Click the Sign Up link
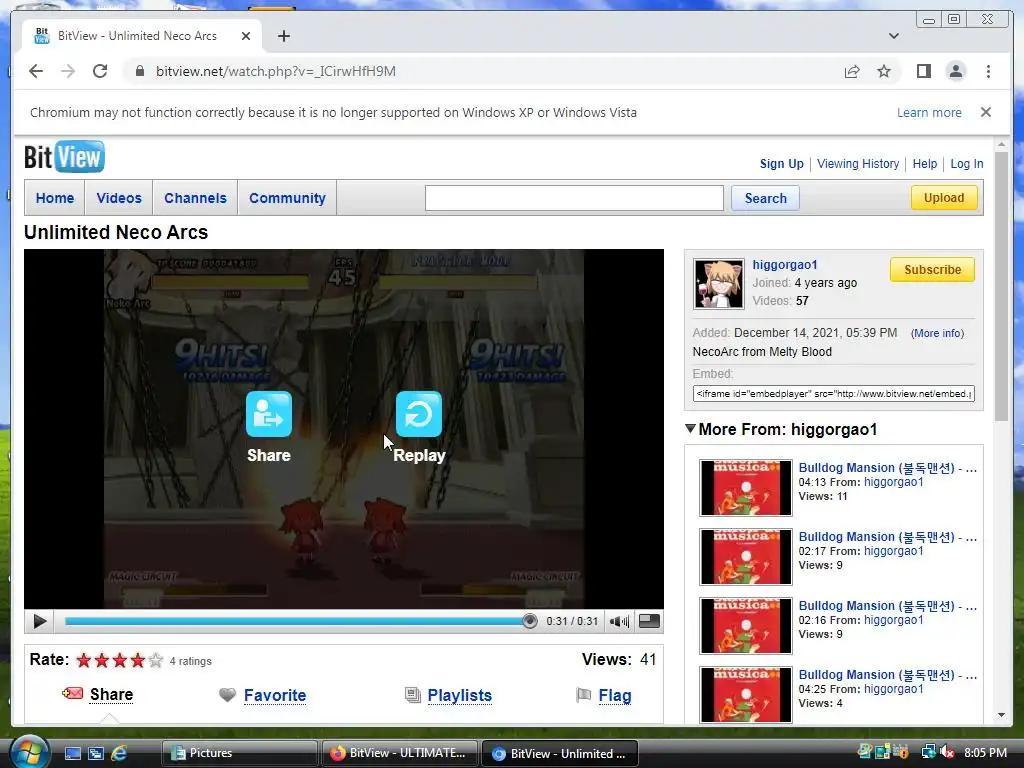1024x768 pixels. point(781,164)
